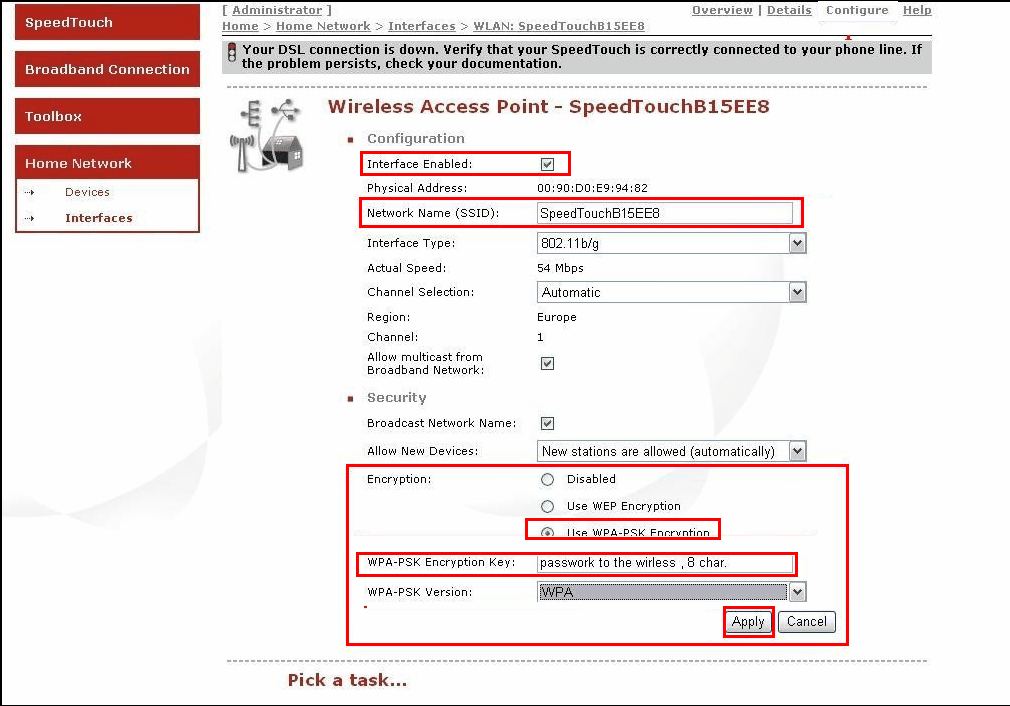This screenshot has height=706, width=1010.
Task: Select the Disabled encryption option
Action: tap(547, 479)
